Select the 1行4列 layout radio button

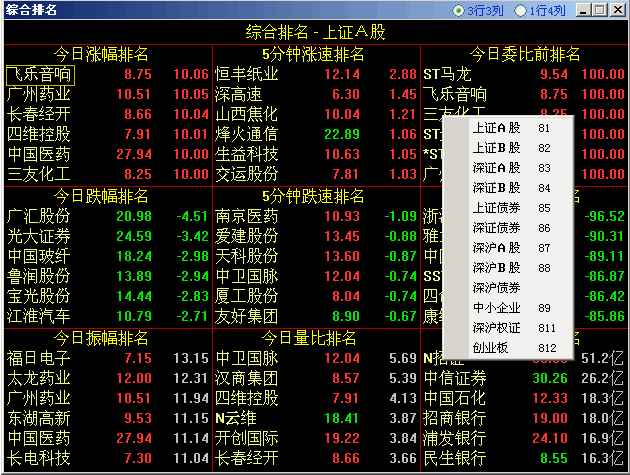click(520, 10)
